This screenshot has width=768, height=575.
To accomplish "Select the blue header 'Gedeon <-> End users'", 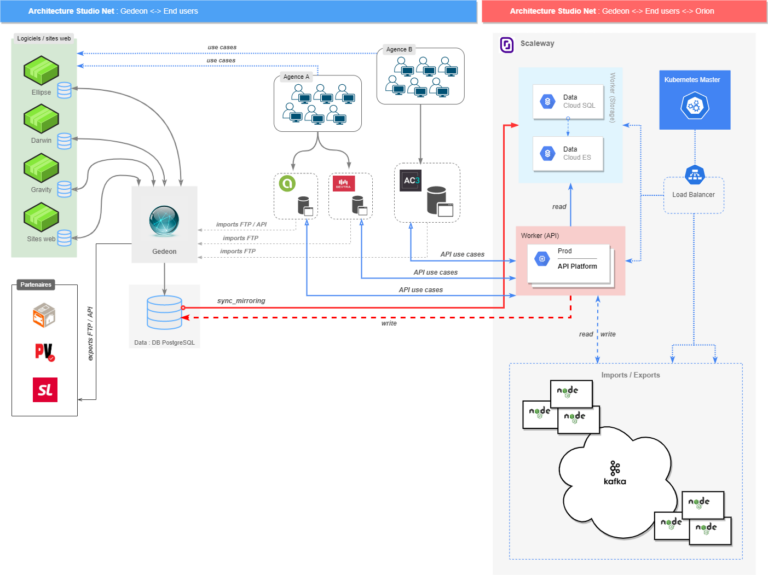I will pos(239,11).
